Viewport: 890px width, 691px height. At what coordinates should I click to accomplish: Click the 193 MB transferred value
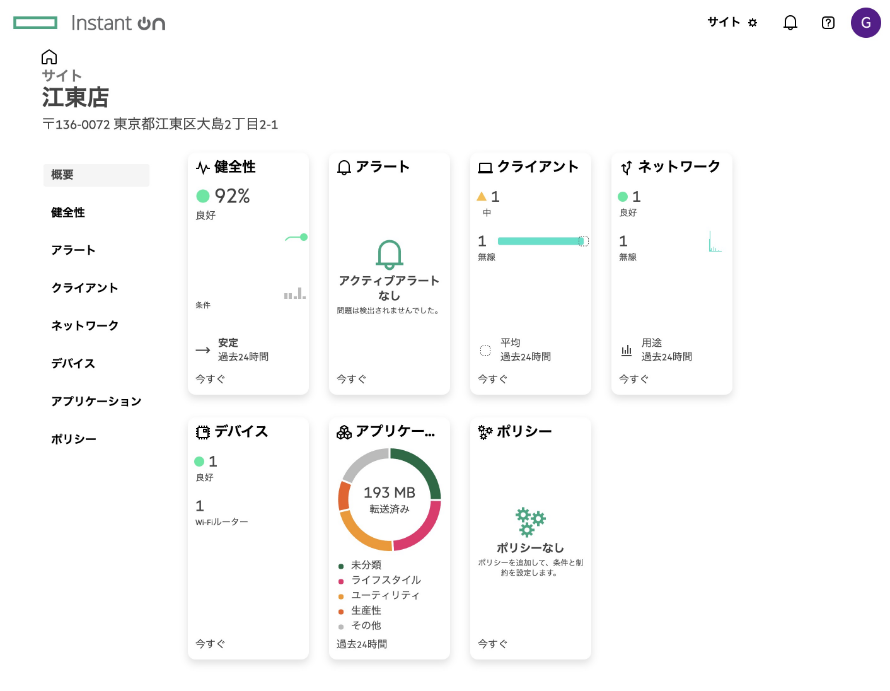(x=389, y=492)
